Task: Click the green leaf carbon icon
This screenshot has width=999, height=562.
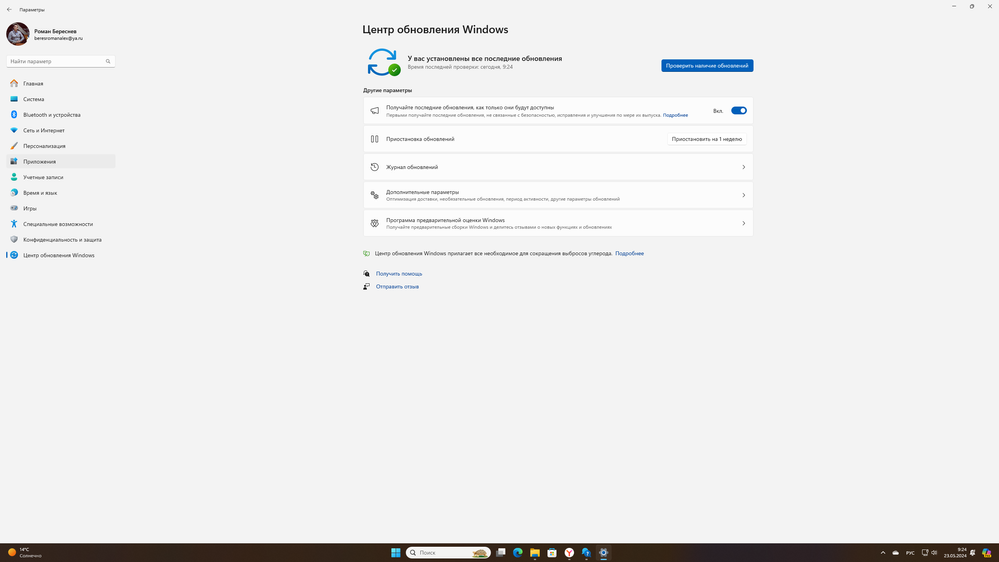Action: click(366, 254)
